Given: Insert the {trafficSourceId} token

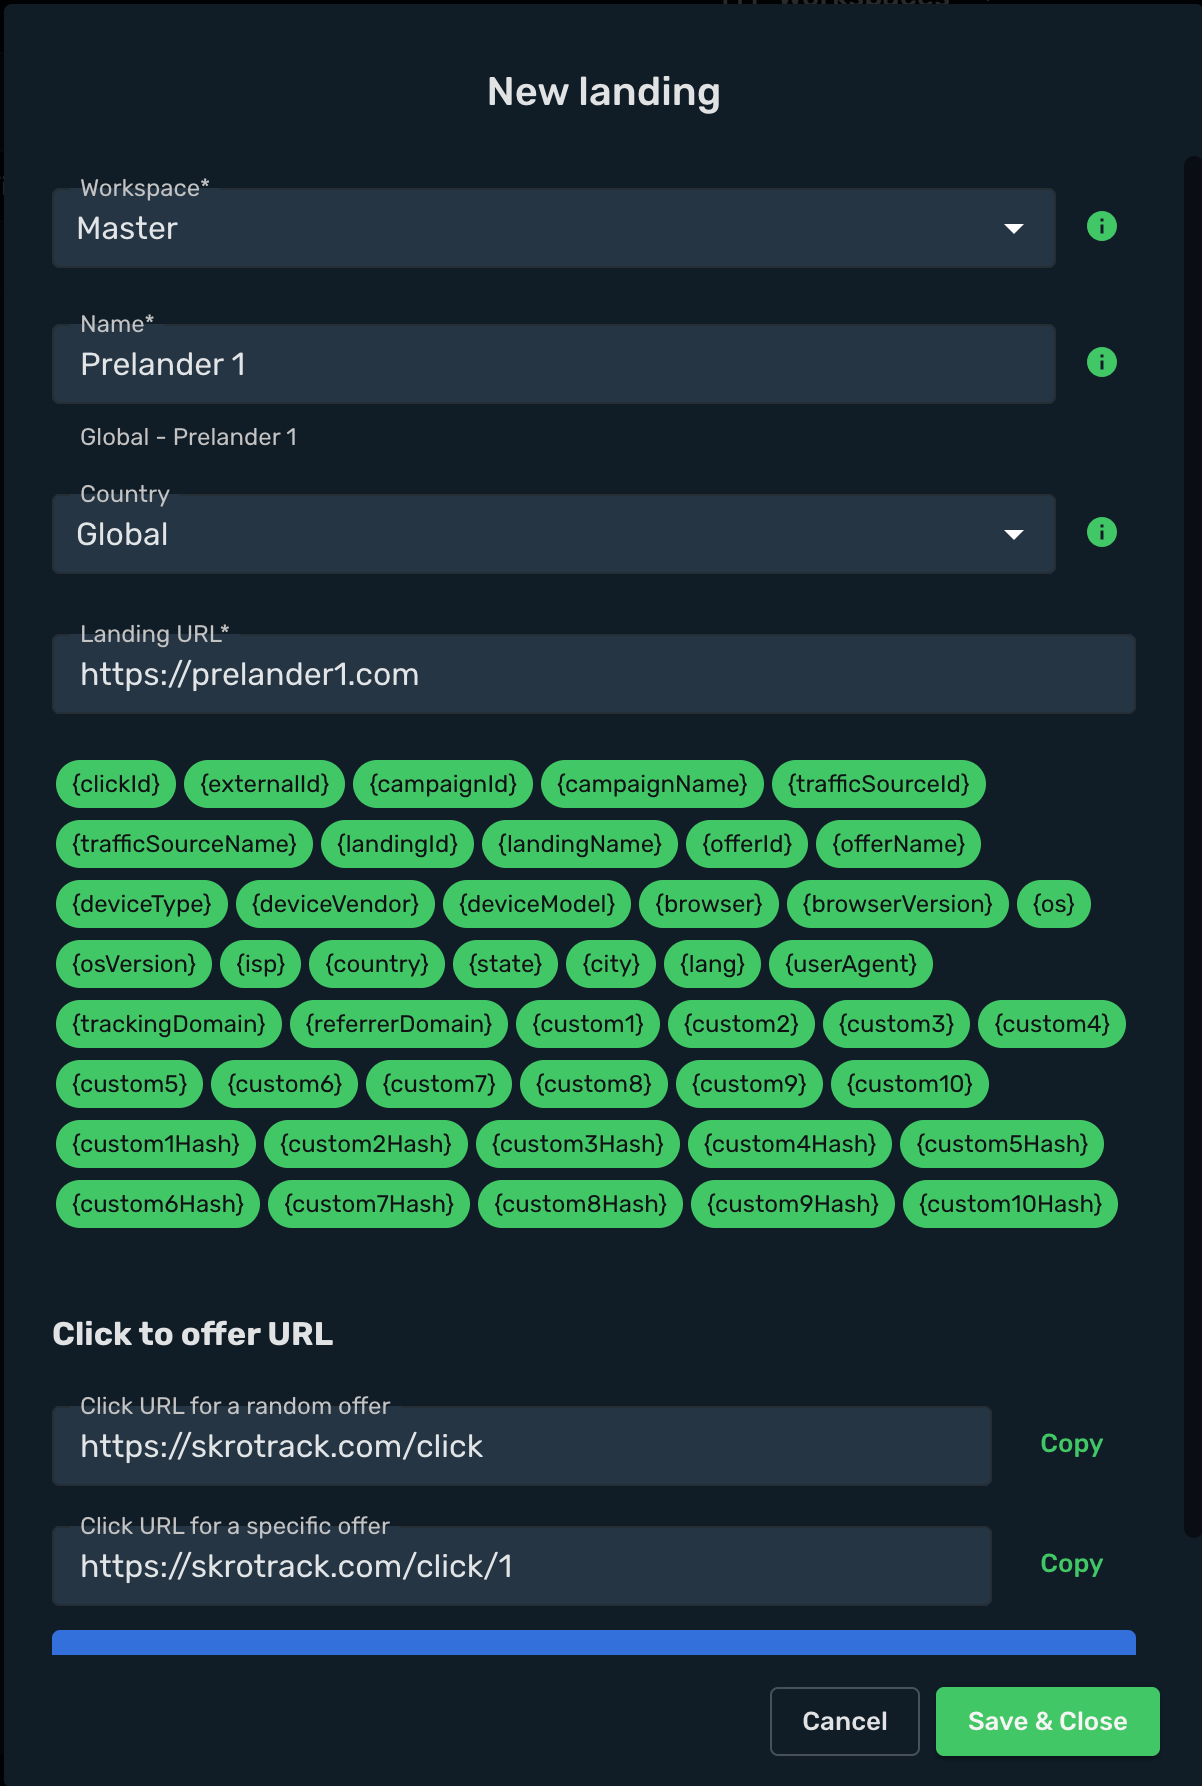Looking at the screenshot, I should click(878, 784).
